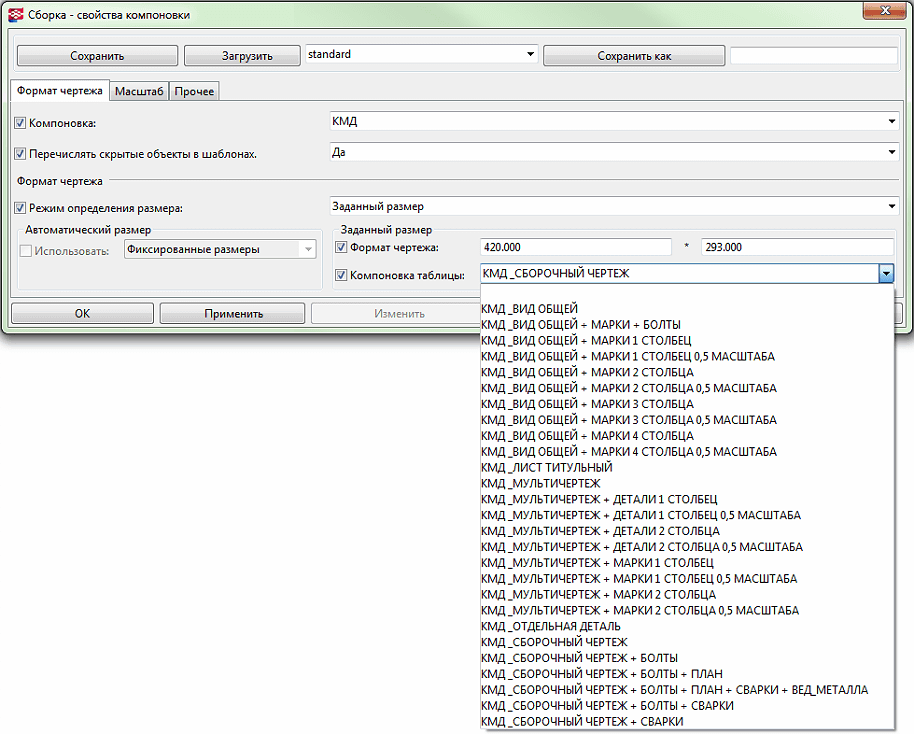Click the Tekla app icon in title bar
Screen dimensions: 914x734
coord(16,15)
